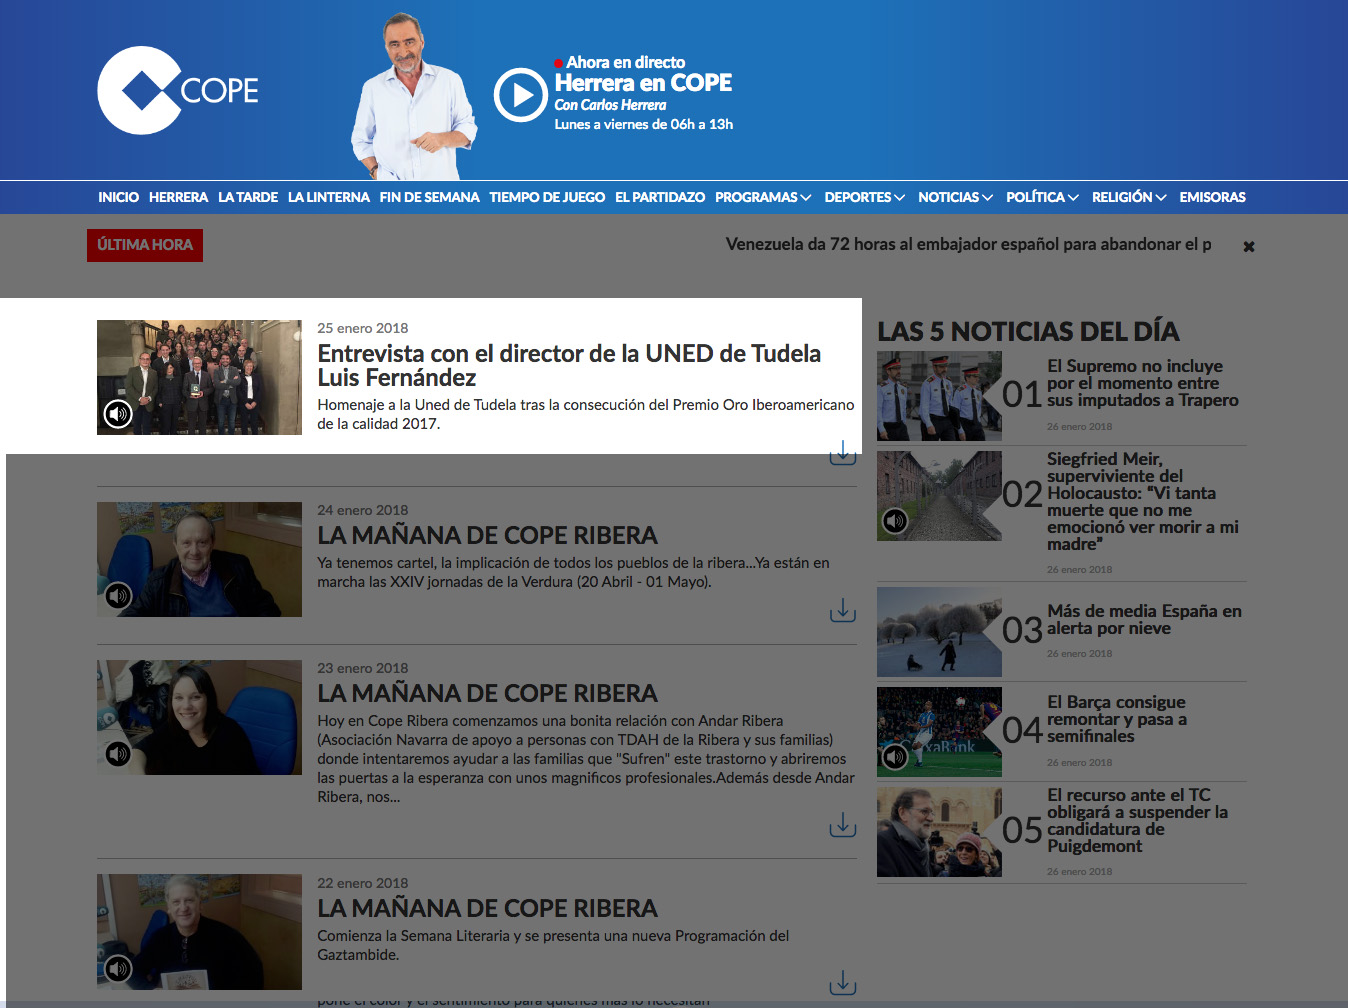
Task: Open the Herrera en COPE title link
Action: 643,83
